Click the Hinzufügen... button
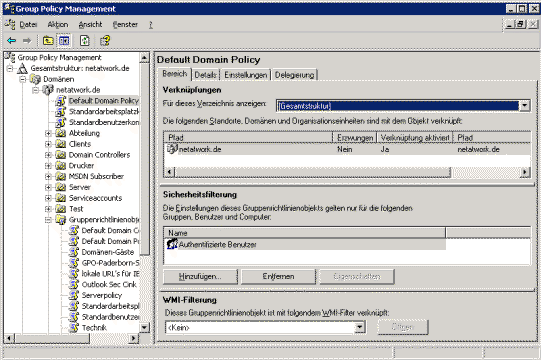 coord(200,276)
